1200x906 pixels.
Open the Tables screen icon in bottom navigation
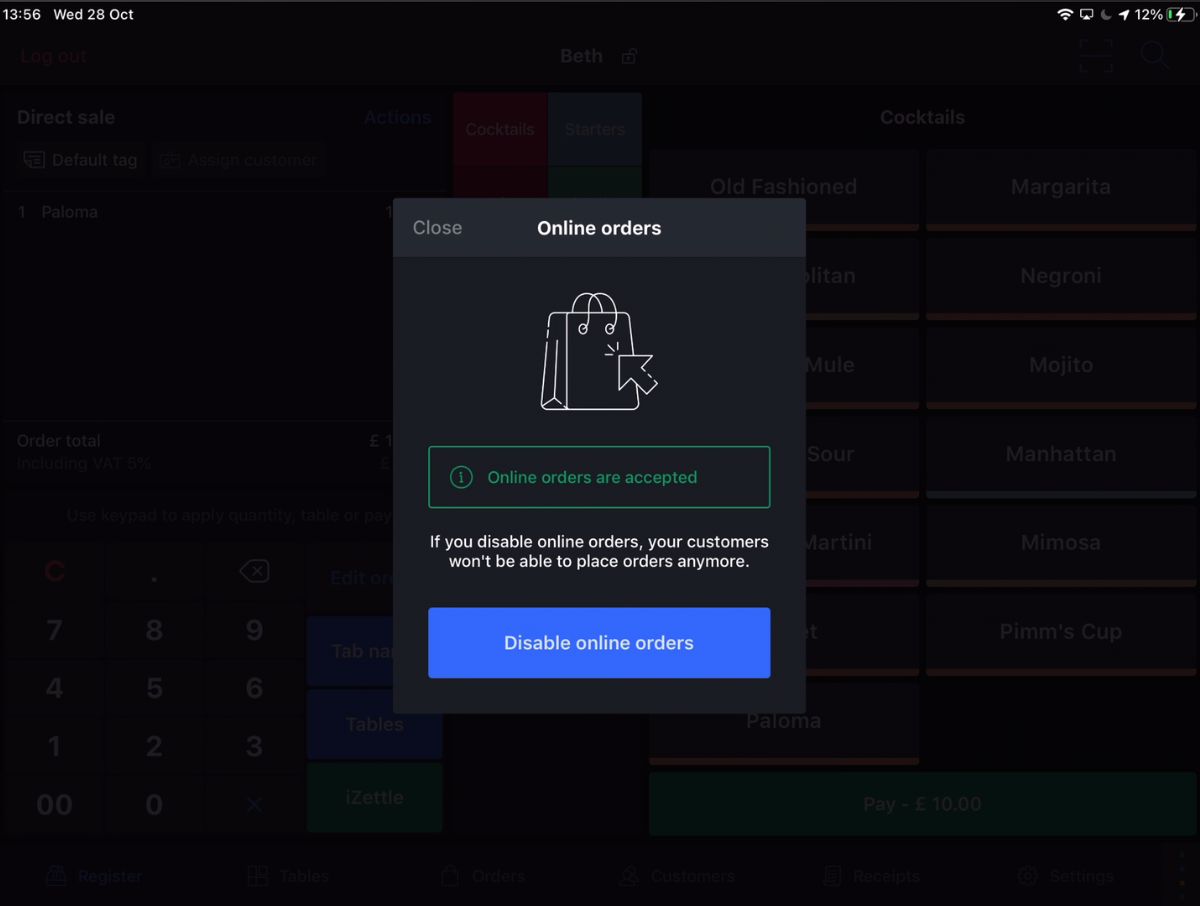[x=287, y=875]
